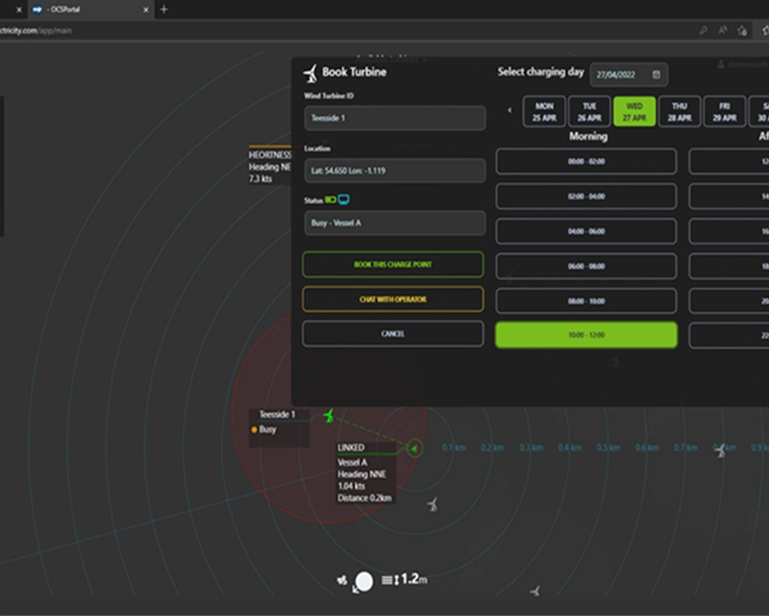The height and width of the screenshot is (616, 769).
Task: Select the grey turbine below Vessel A label
Action: (x=433, y=504)
